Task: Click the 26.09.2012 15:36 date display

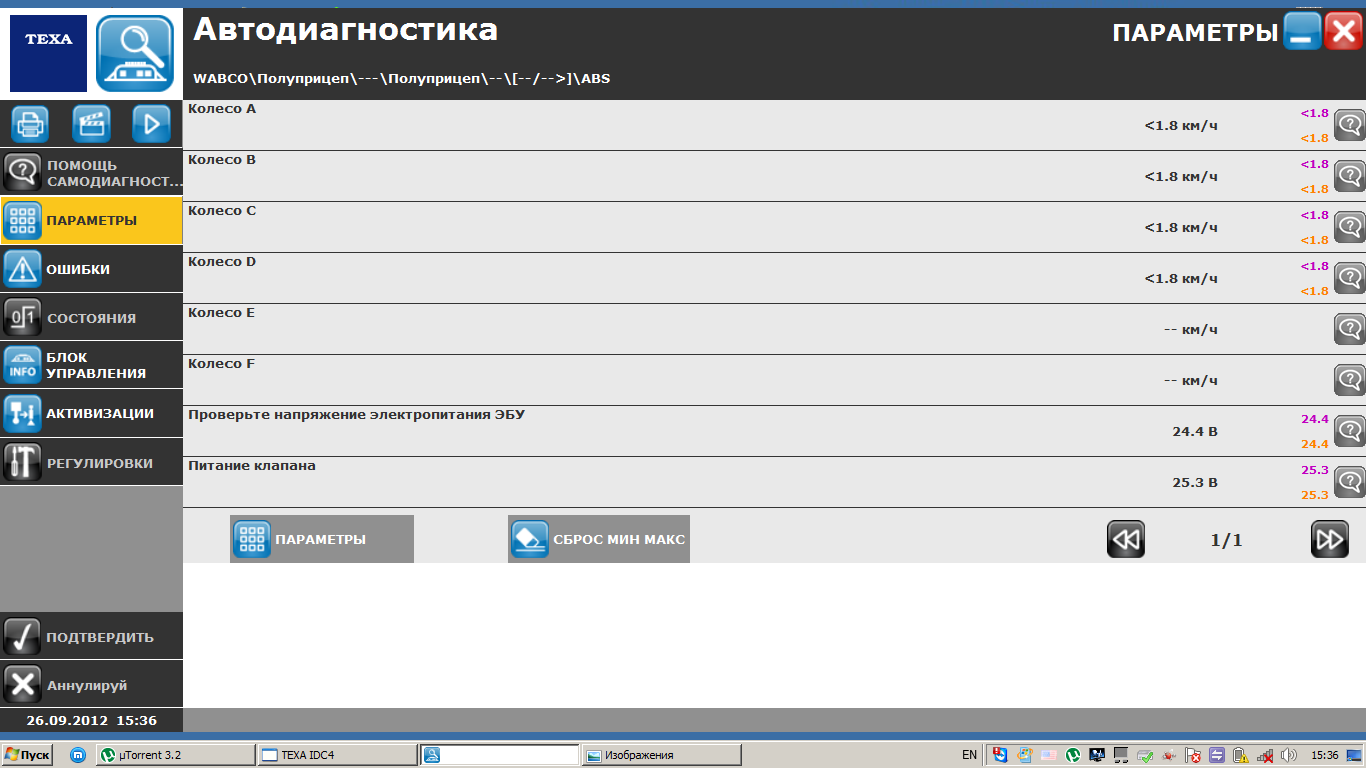Action: [x=91, y=720]
